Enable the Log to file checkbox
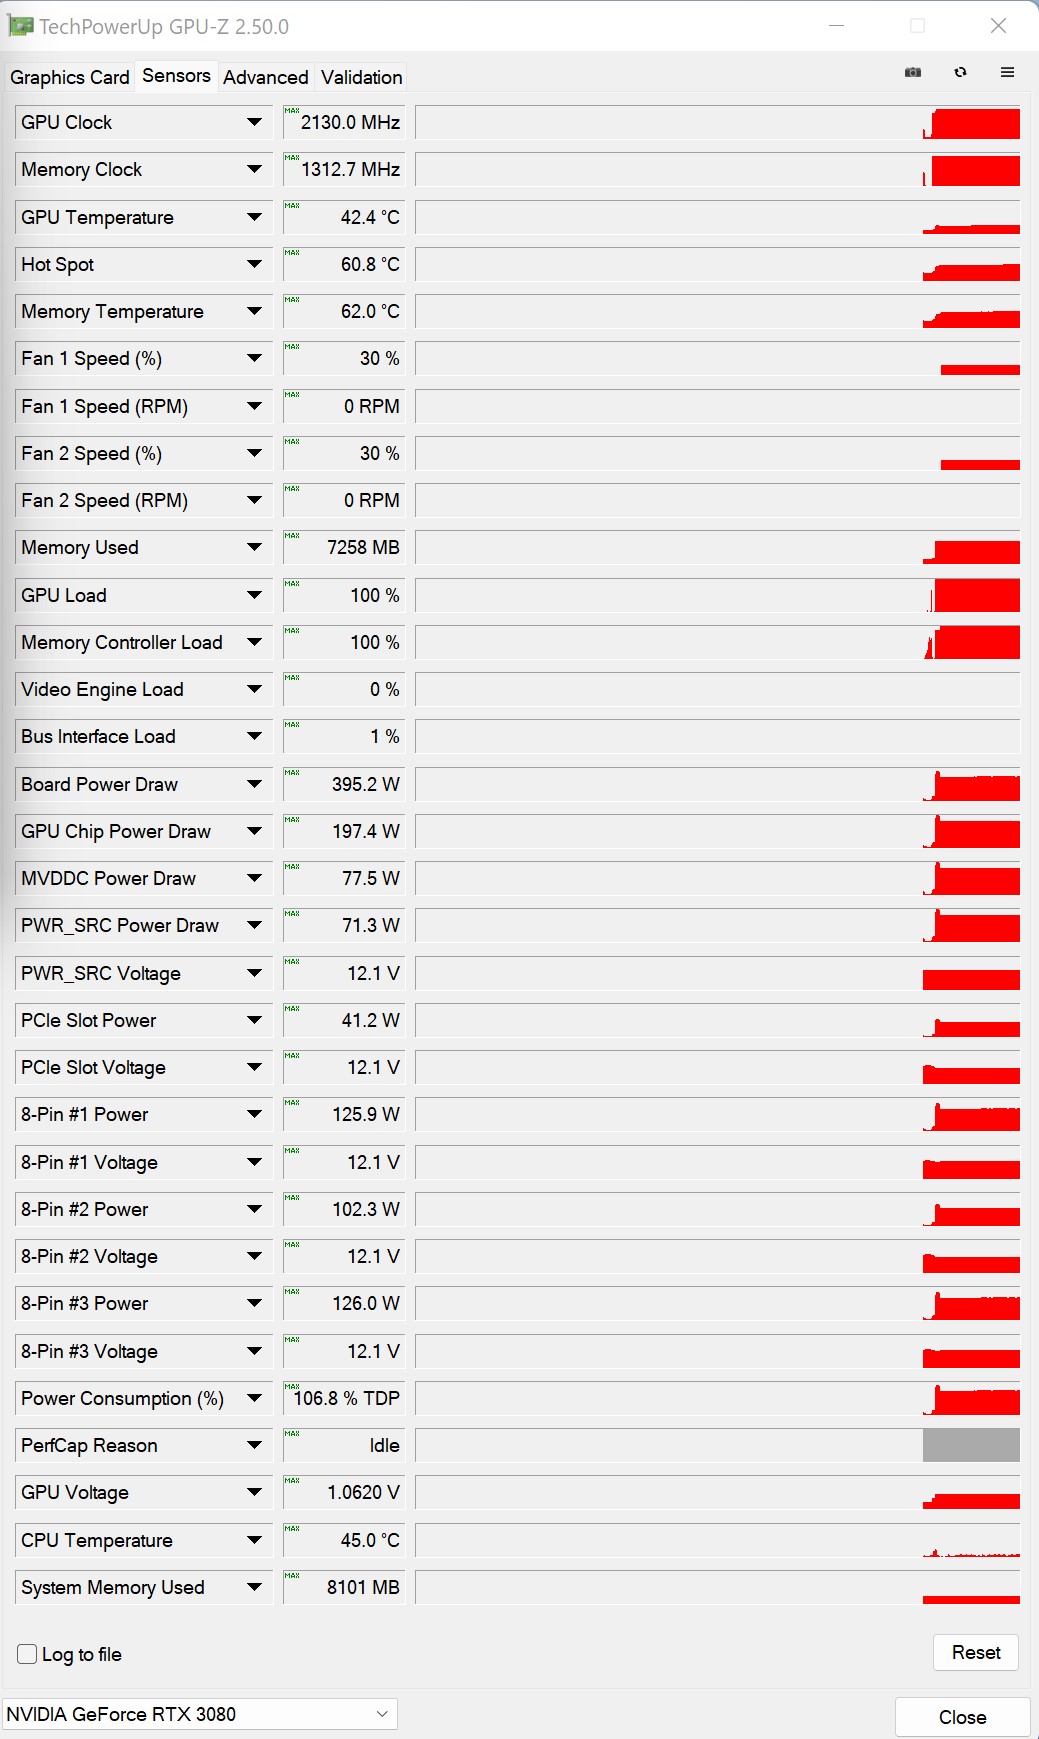The width and height of the screenshot is (1039, 1739). click(28, 1654)
